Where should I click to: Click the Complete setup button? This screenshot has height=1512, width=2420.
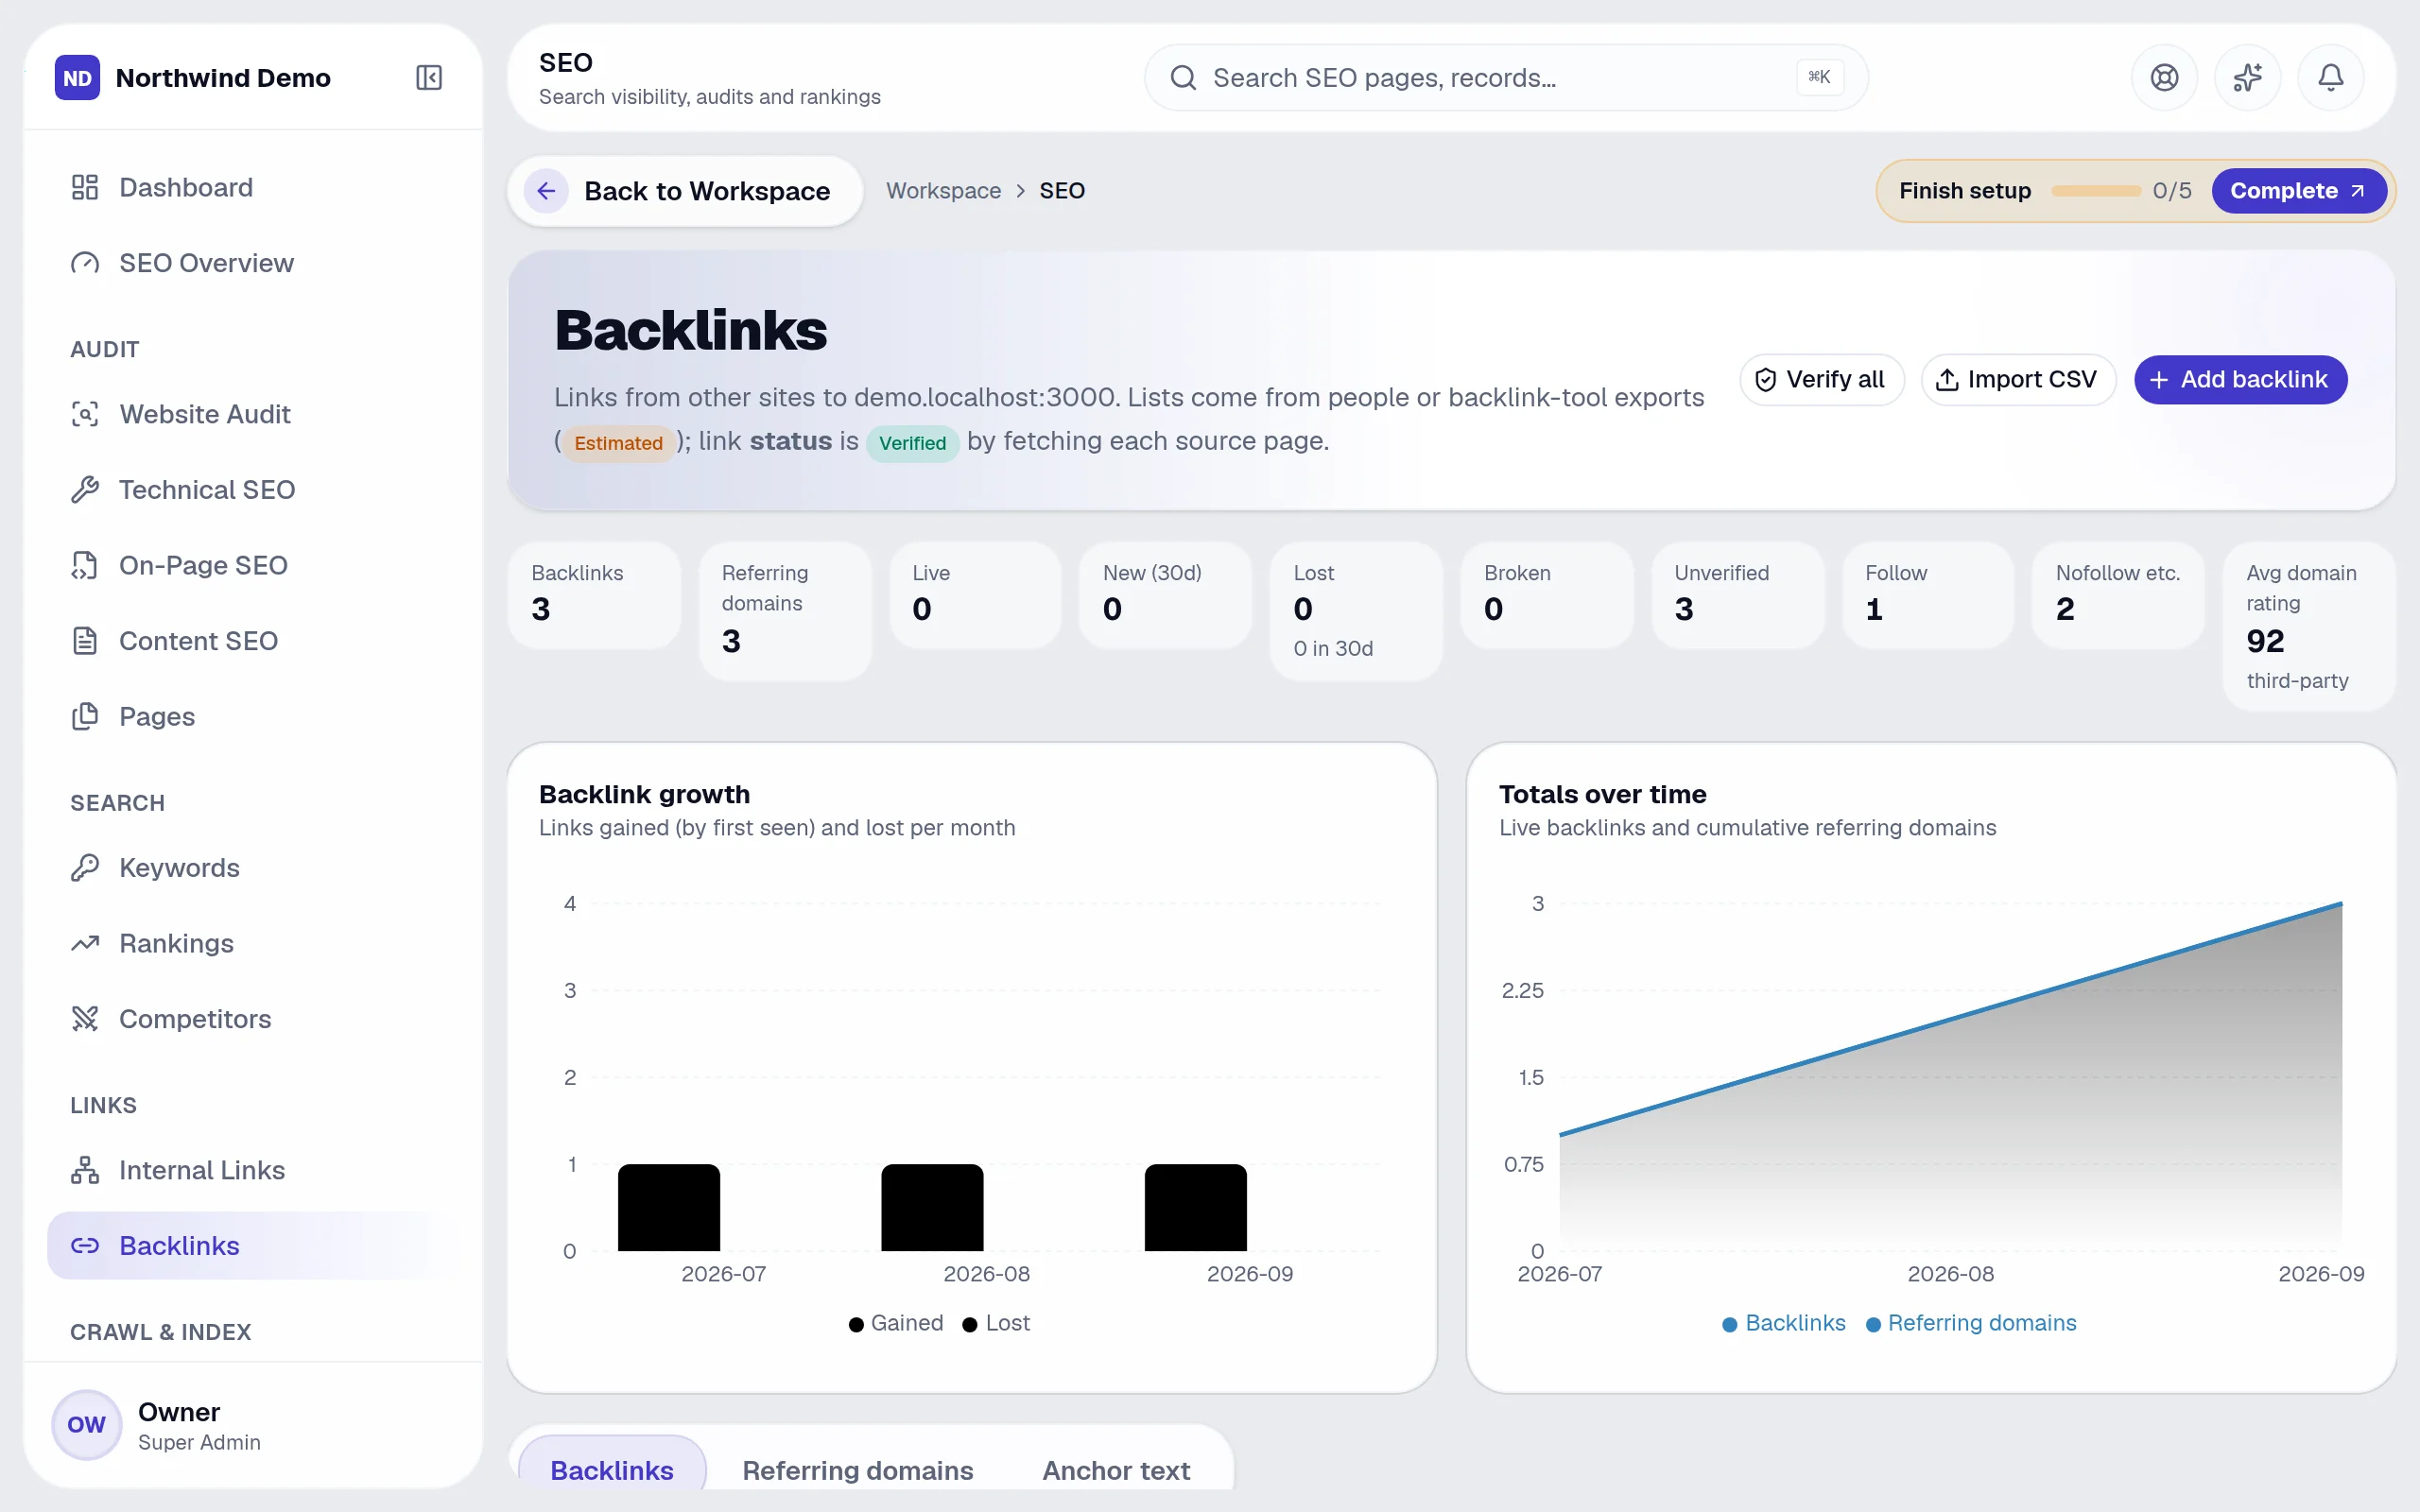click(2298, 190)
